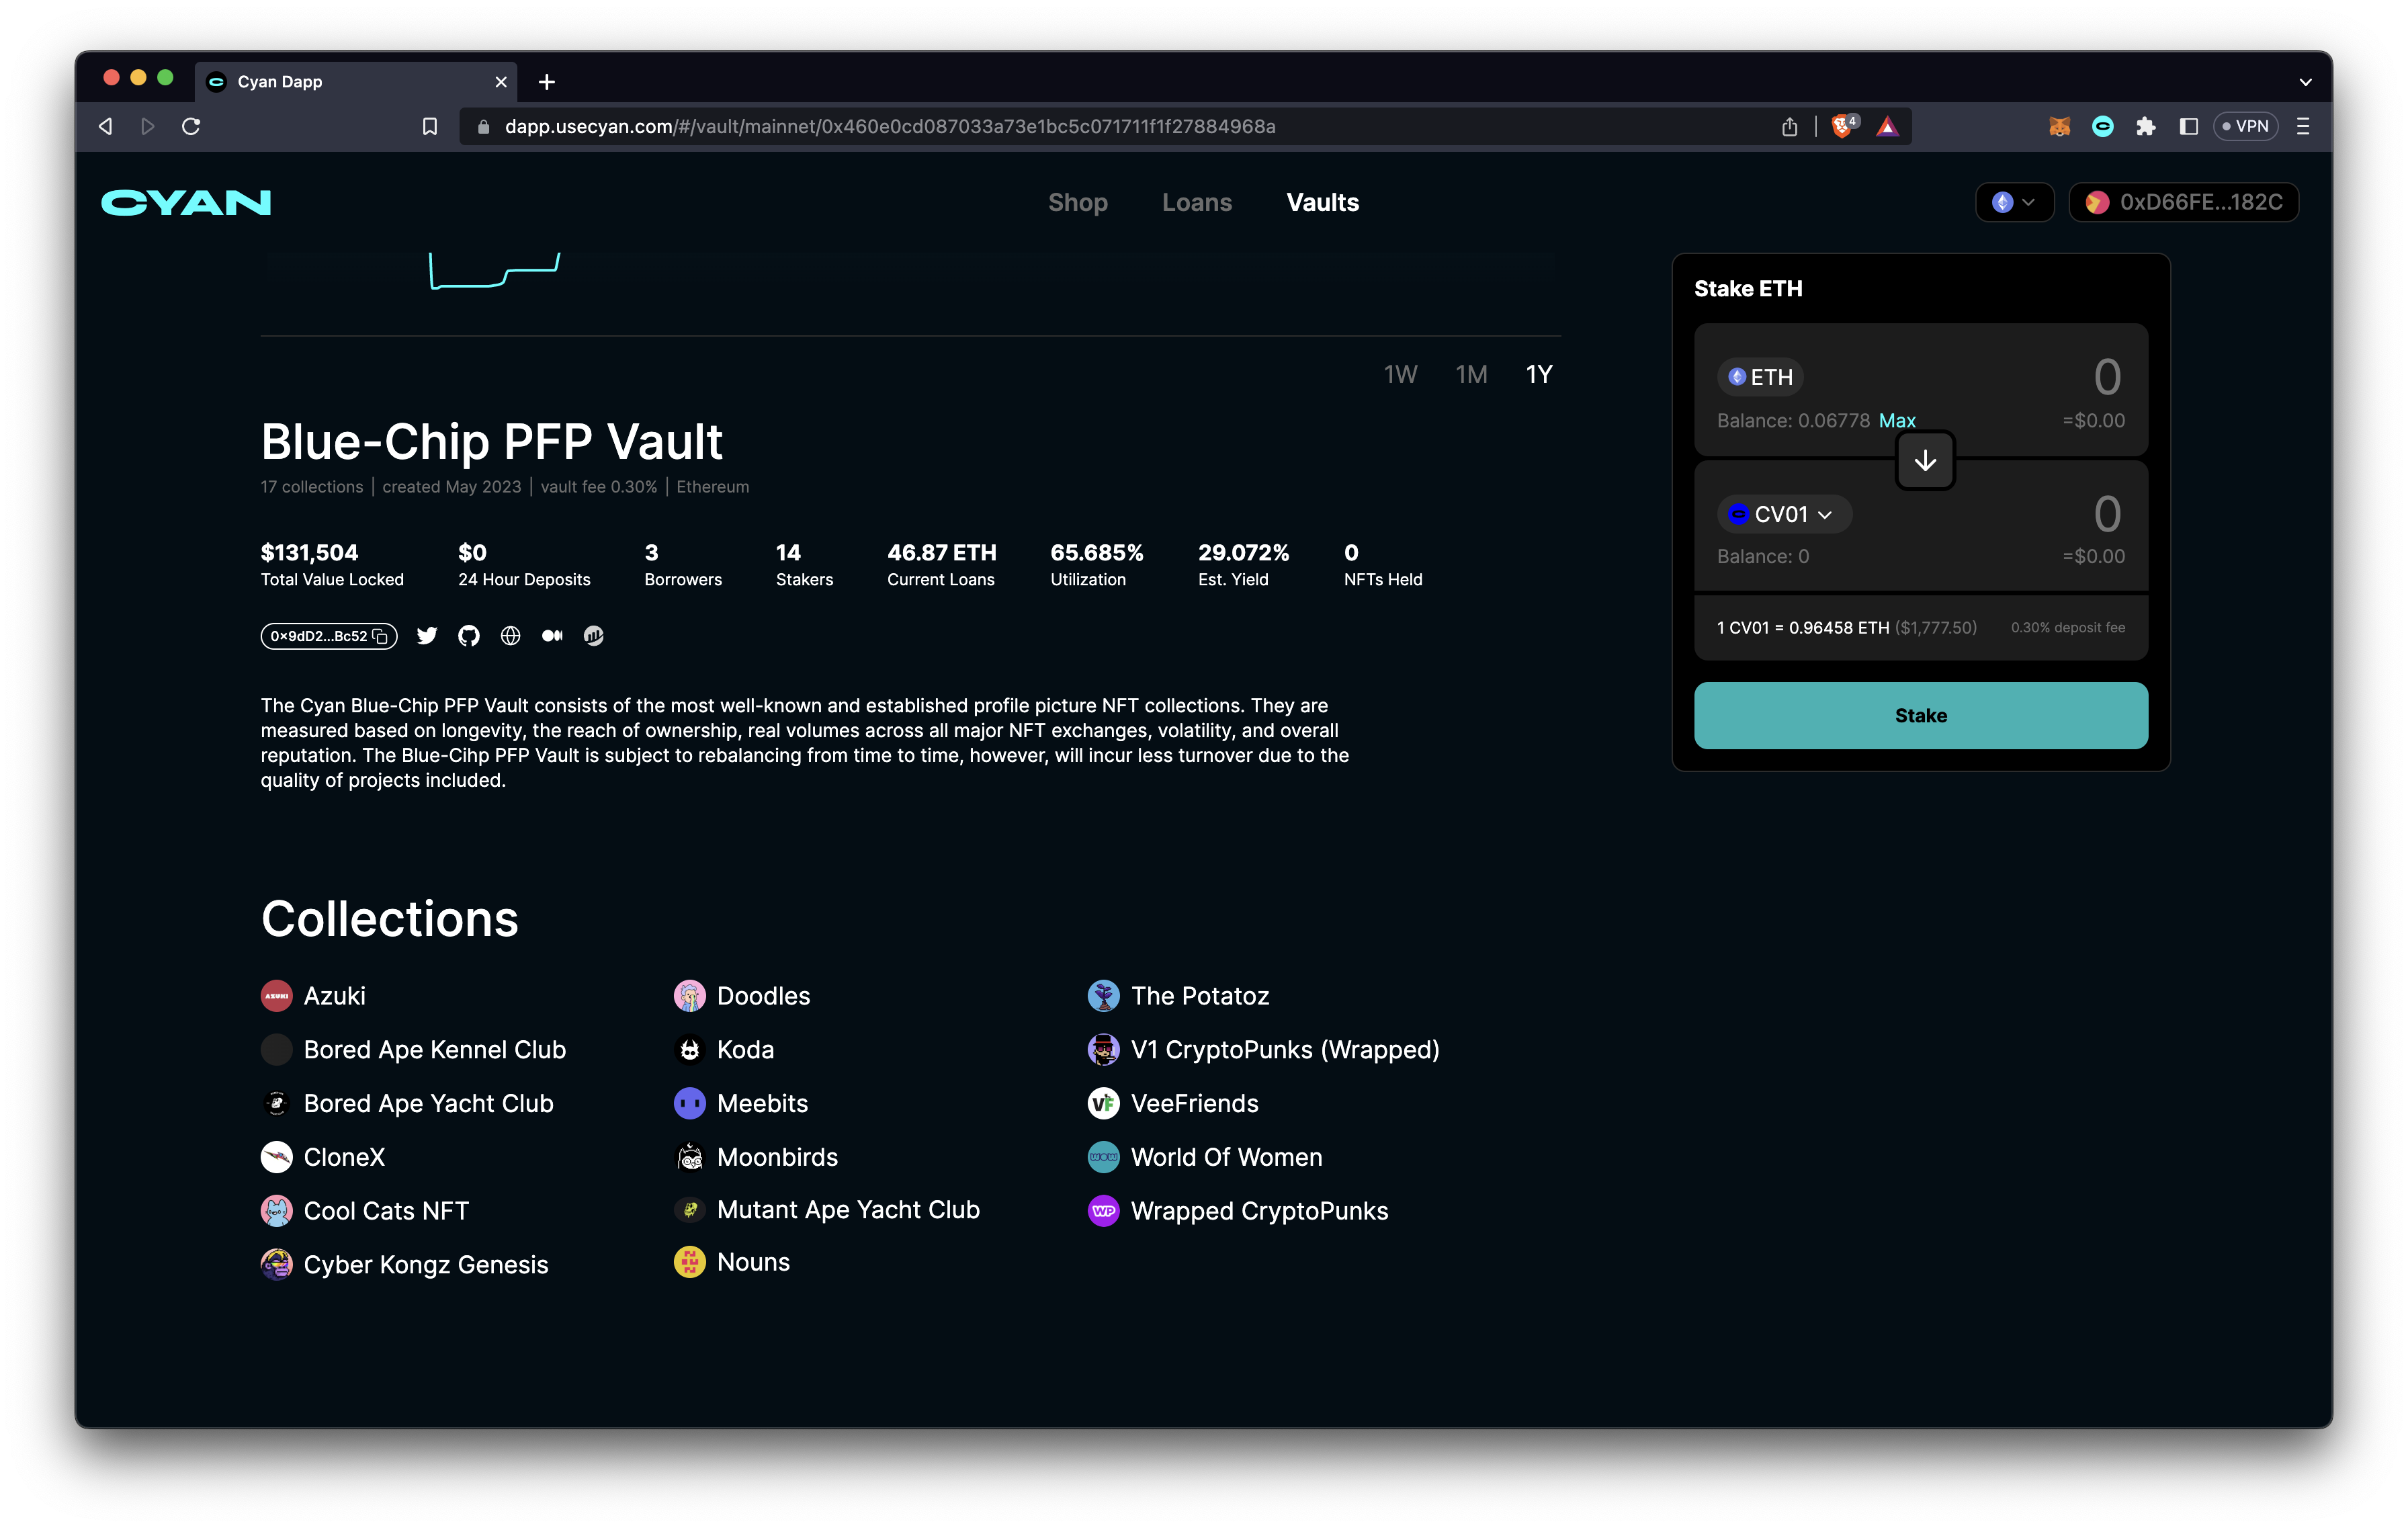2408x1528 pixels.
Task: Select the 1M chart range
Action: pos(1471,374)
